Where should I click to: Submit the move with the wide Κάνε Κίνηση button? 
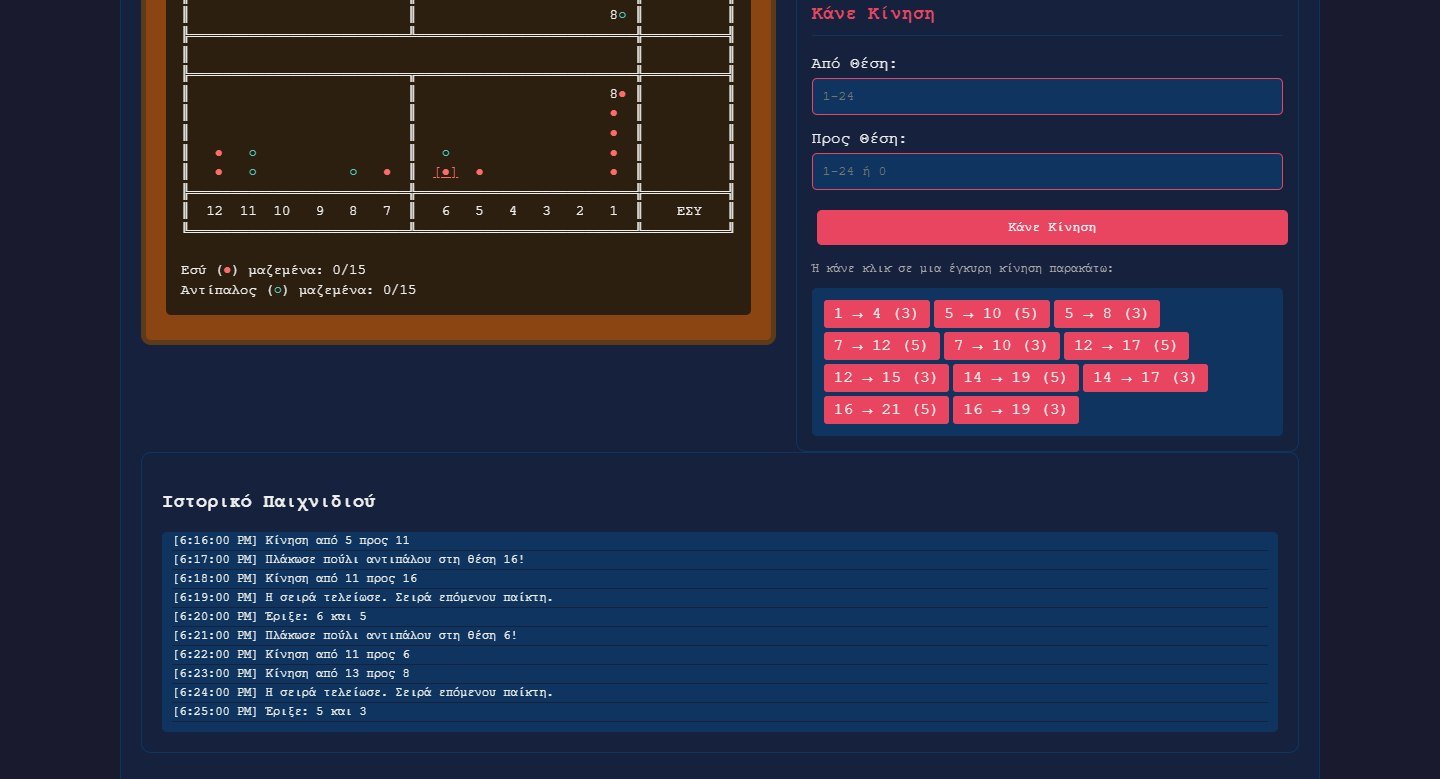pos(1052,227)
